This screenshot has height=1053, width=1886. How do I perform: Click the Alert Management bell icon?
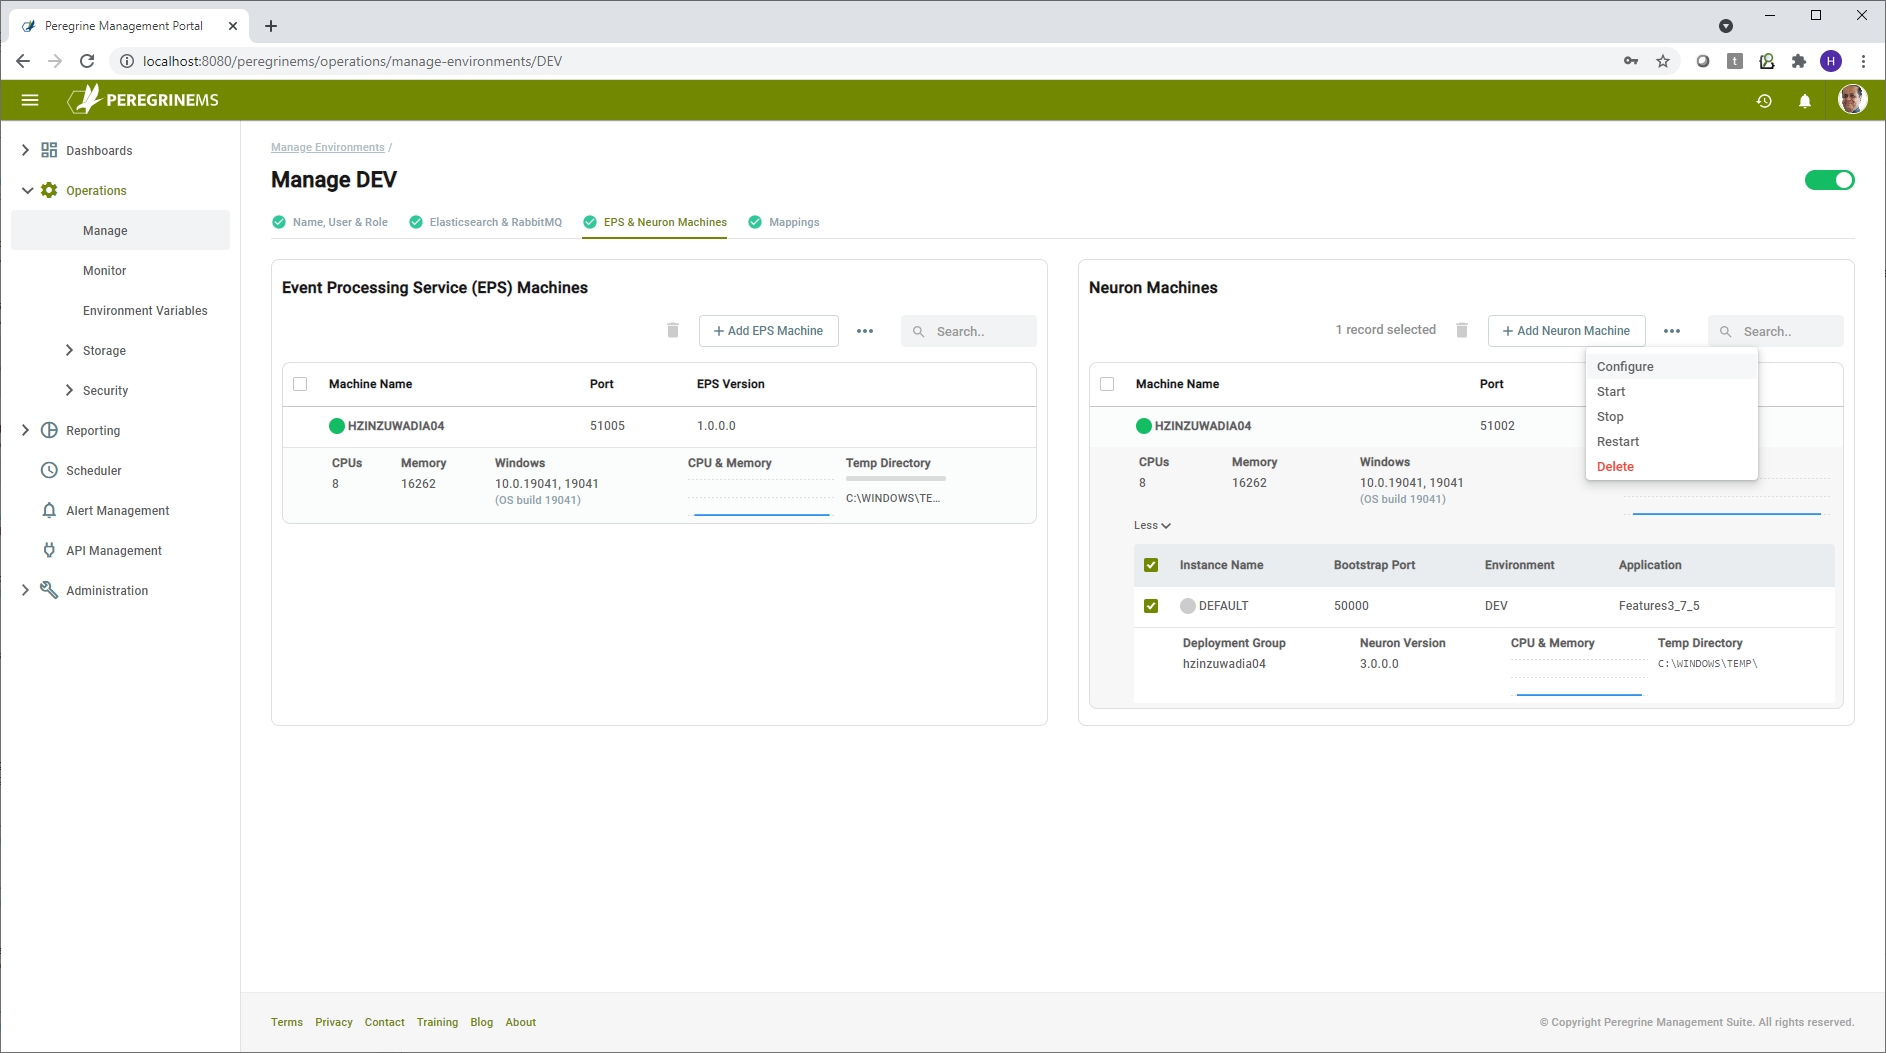click(49, 510)
